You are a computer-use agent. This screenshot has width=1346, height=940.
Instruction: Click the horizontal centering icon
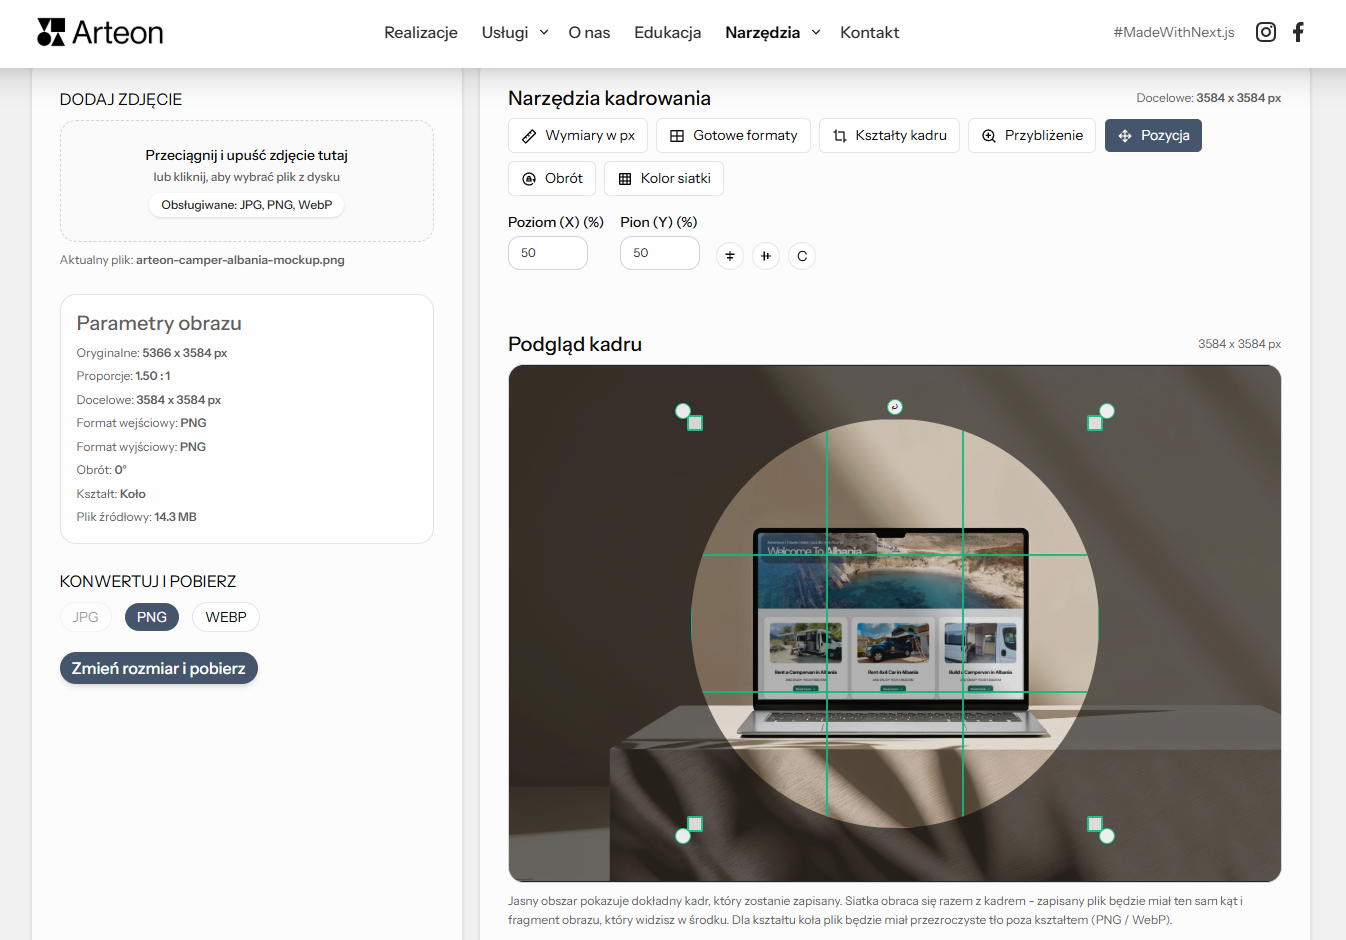(765, 256)
